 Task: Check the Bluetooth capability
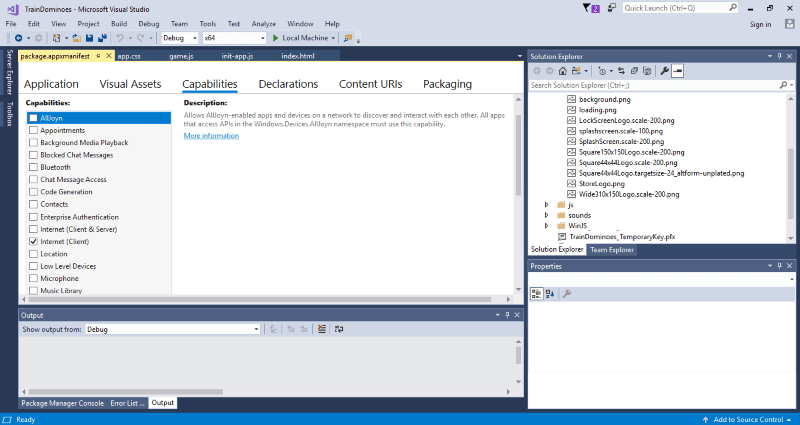(34, 167)
